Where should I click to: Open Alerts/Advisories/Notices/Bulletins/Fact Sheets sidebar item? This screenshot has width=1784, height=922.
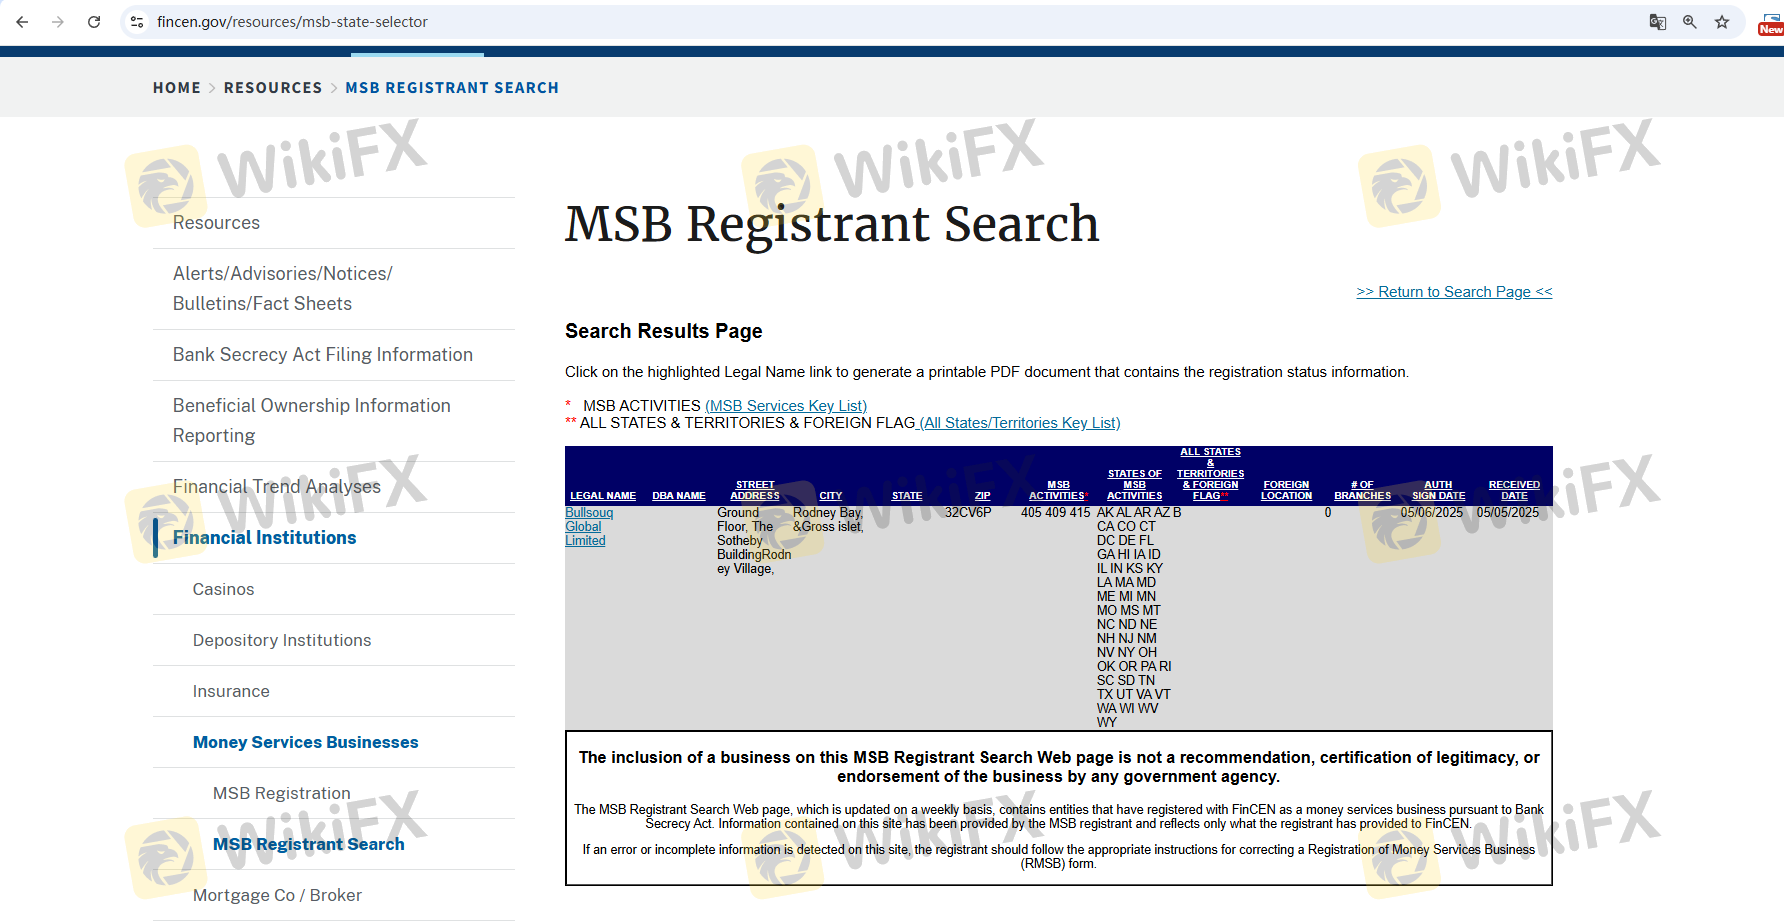pyautogui.click(x=283, y=289)
